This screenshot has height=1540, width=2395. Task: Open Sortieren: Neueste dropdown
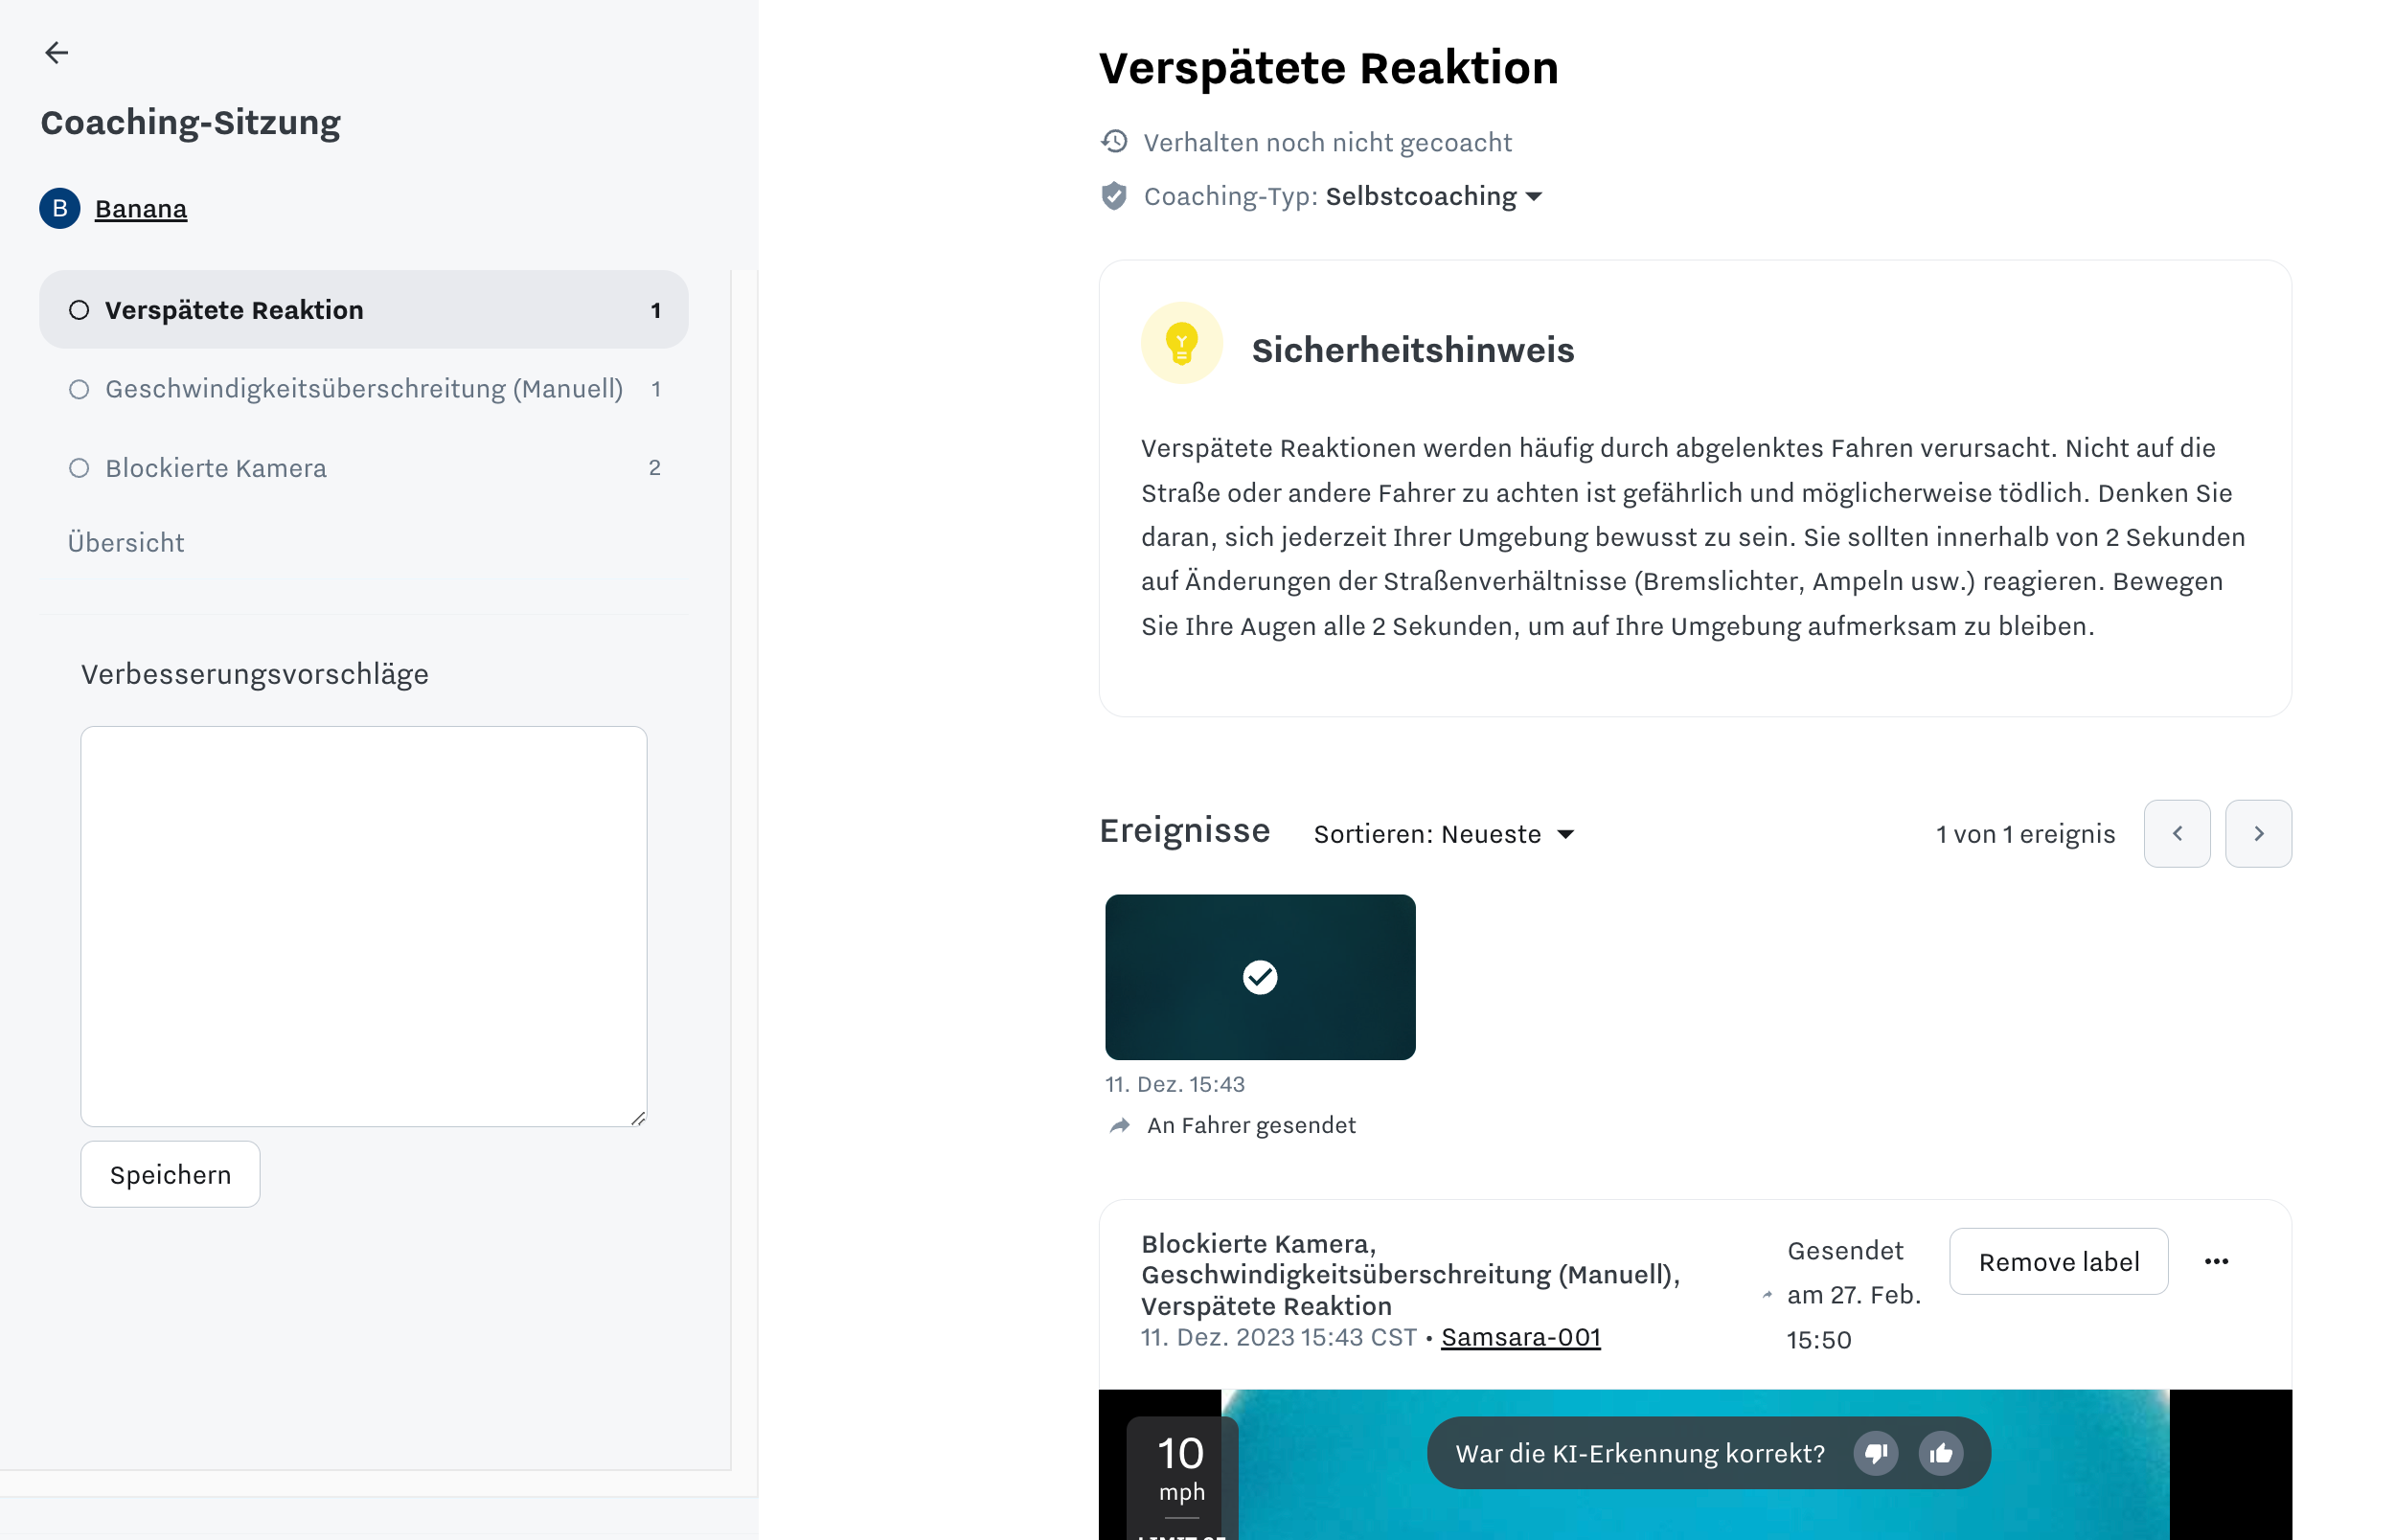coord(1443,834)
